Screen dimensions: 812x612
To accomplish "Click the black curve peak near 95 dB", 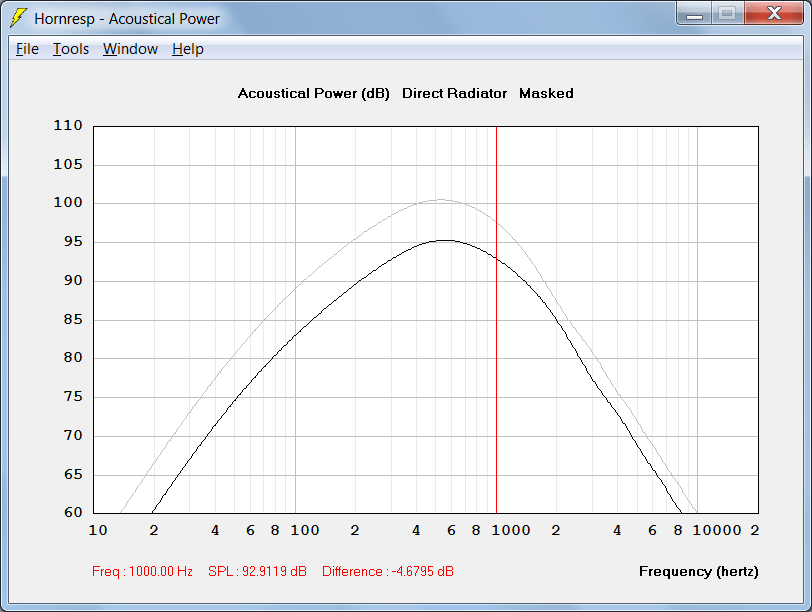I will (x=445, y=240).
